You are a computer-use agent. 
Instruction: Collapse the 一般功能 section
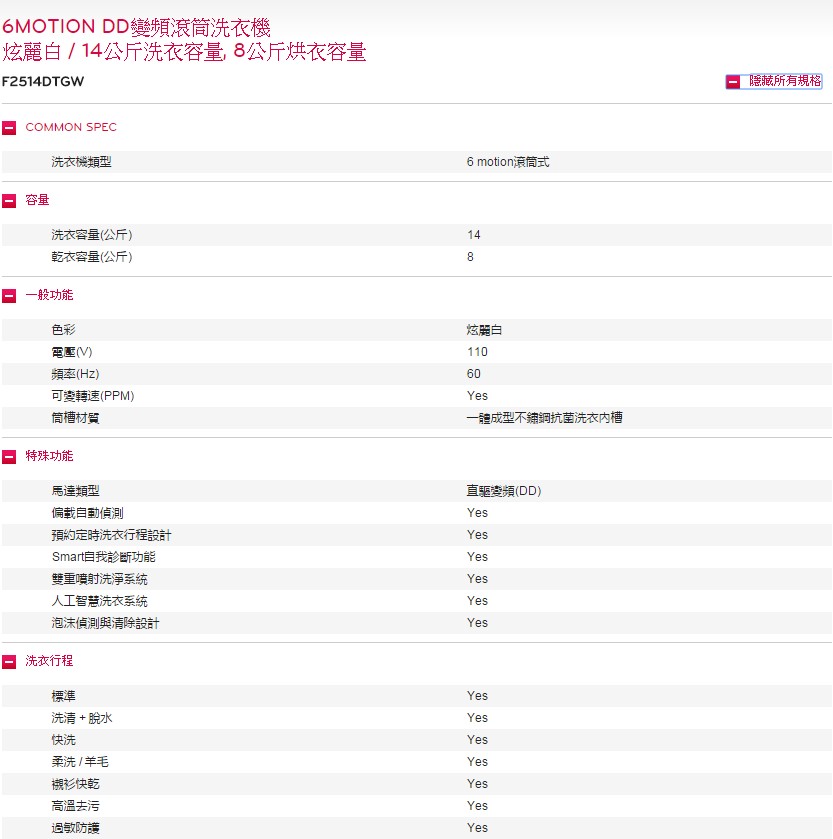(x=9, y=295)
